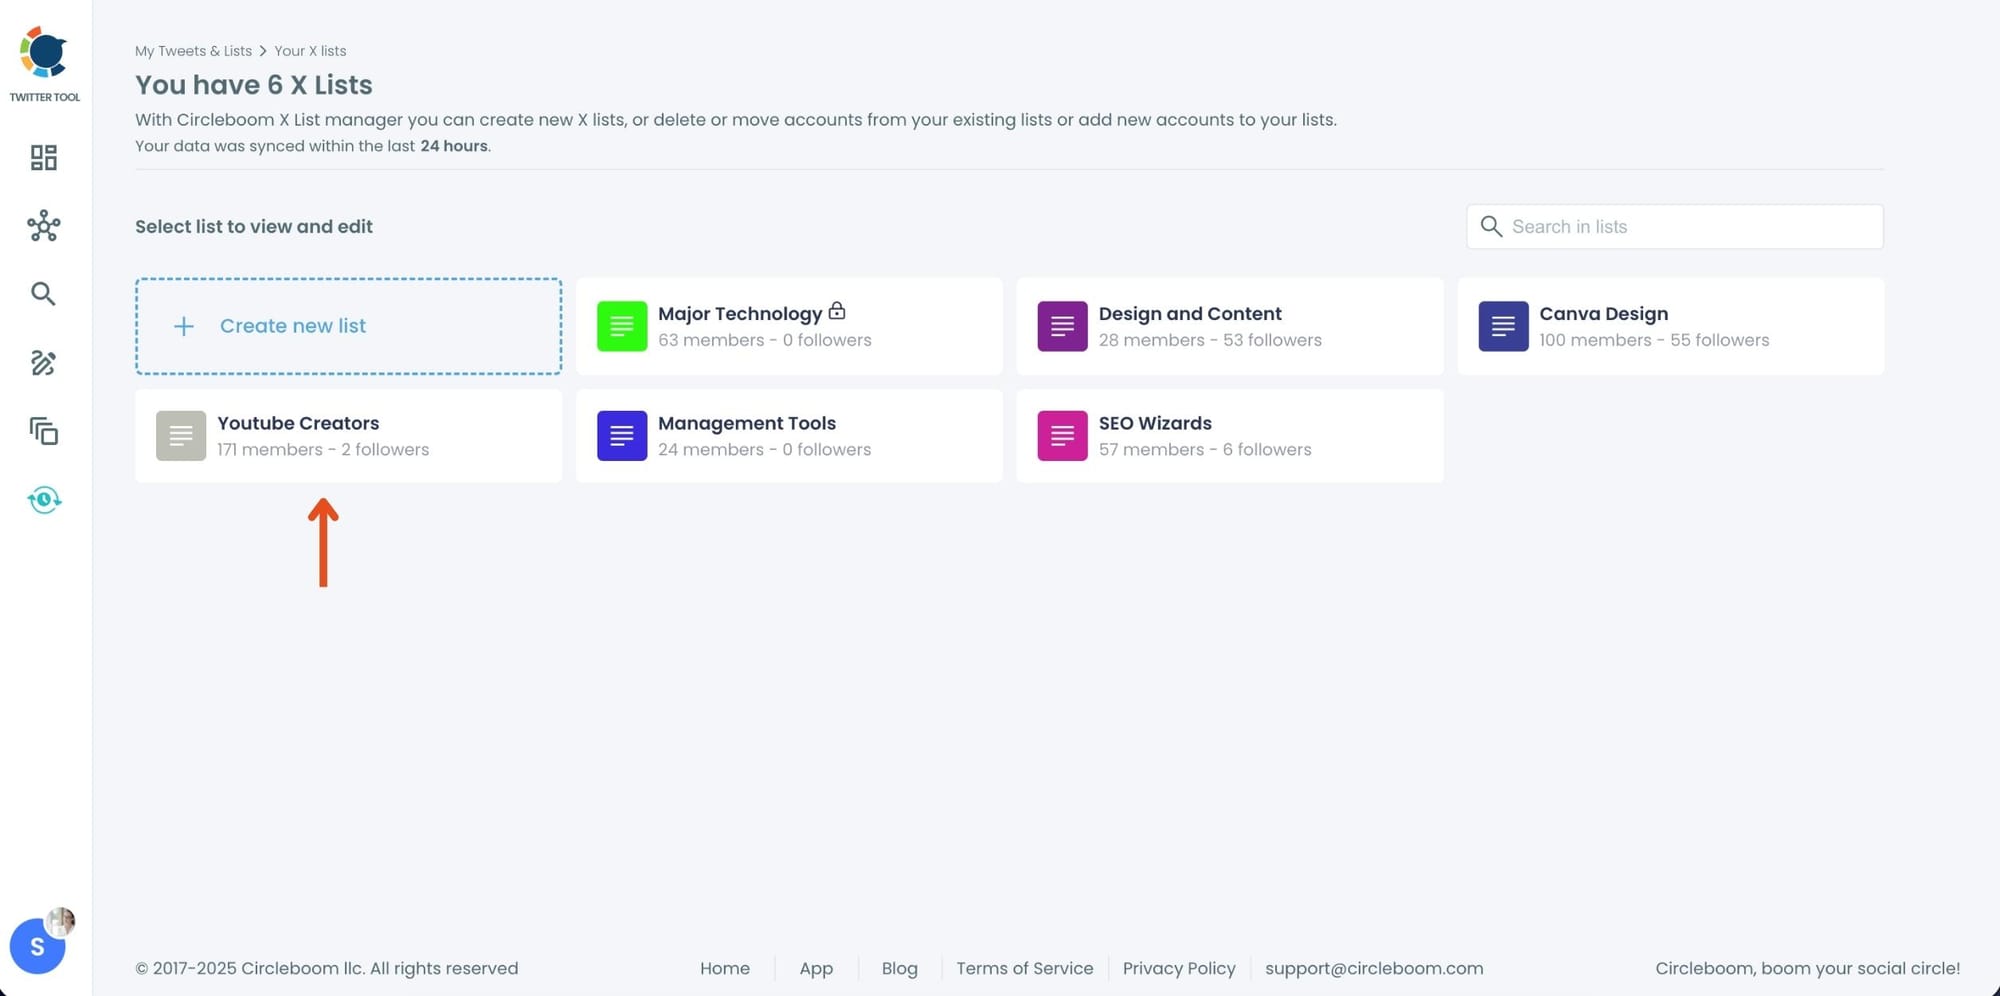
Task: Open the dashboard grid icon in sidebar
Action: click(x=44, y=158)
